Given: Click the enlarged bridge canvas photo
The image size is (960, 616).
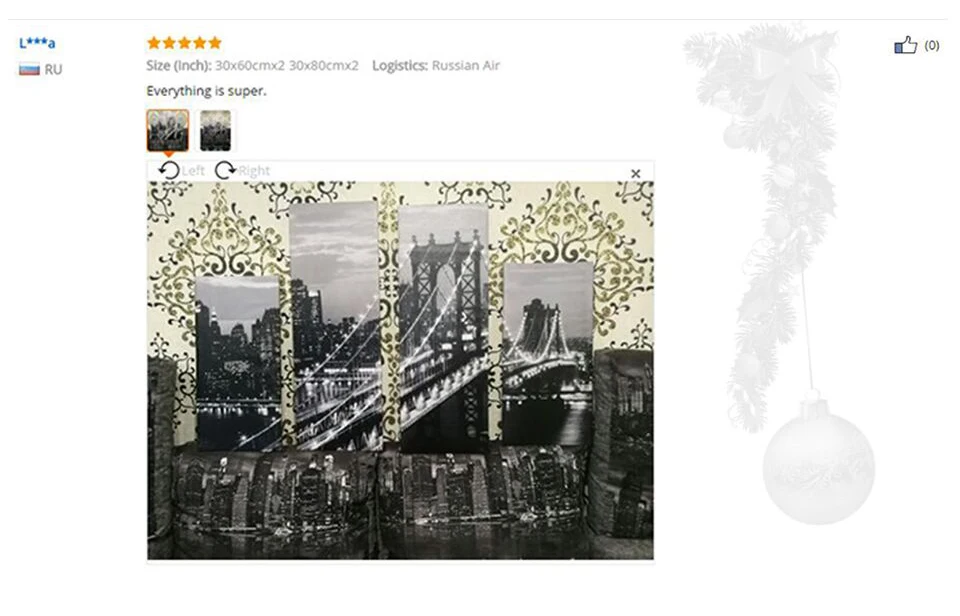Looking at the screenshot, I should pyautogui.click(x=400, y=370).
